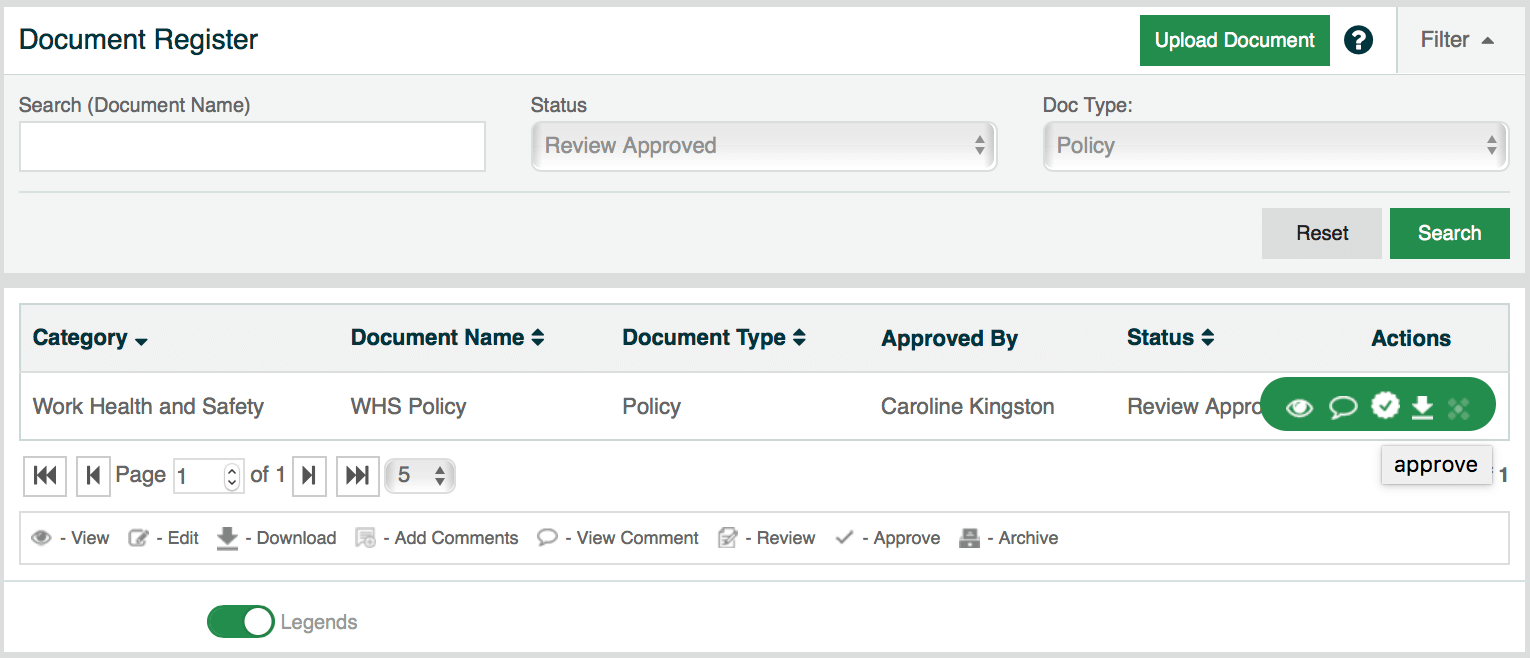Go to the first page of results

[45, 476]
